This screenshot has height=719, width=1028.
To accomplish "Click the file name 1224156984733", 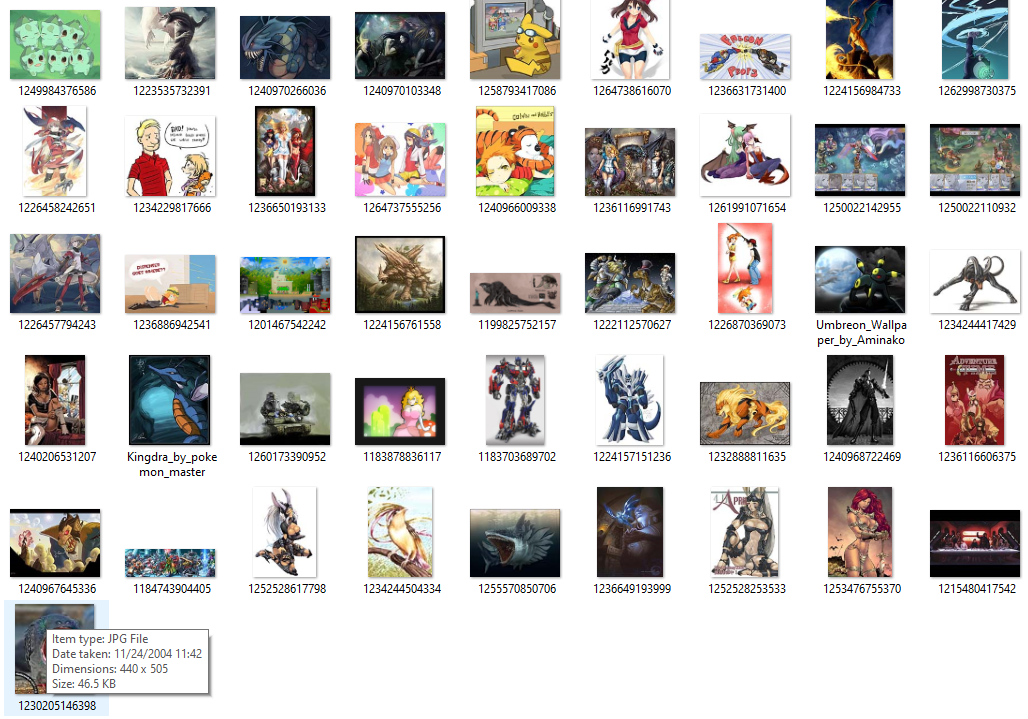I will coord(862,90).
